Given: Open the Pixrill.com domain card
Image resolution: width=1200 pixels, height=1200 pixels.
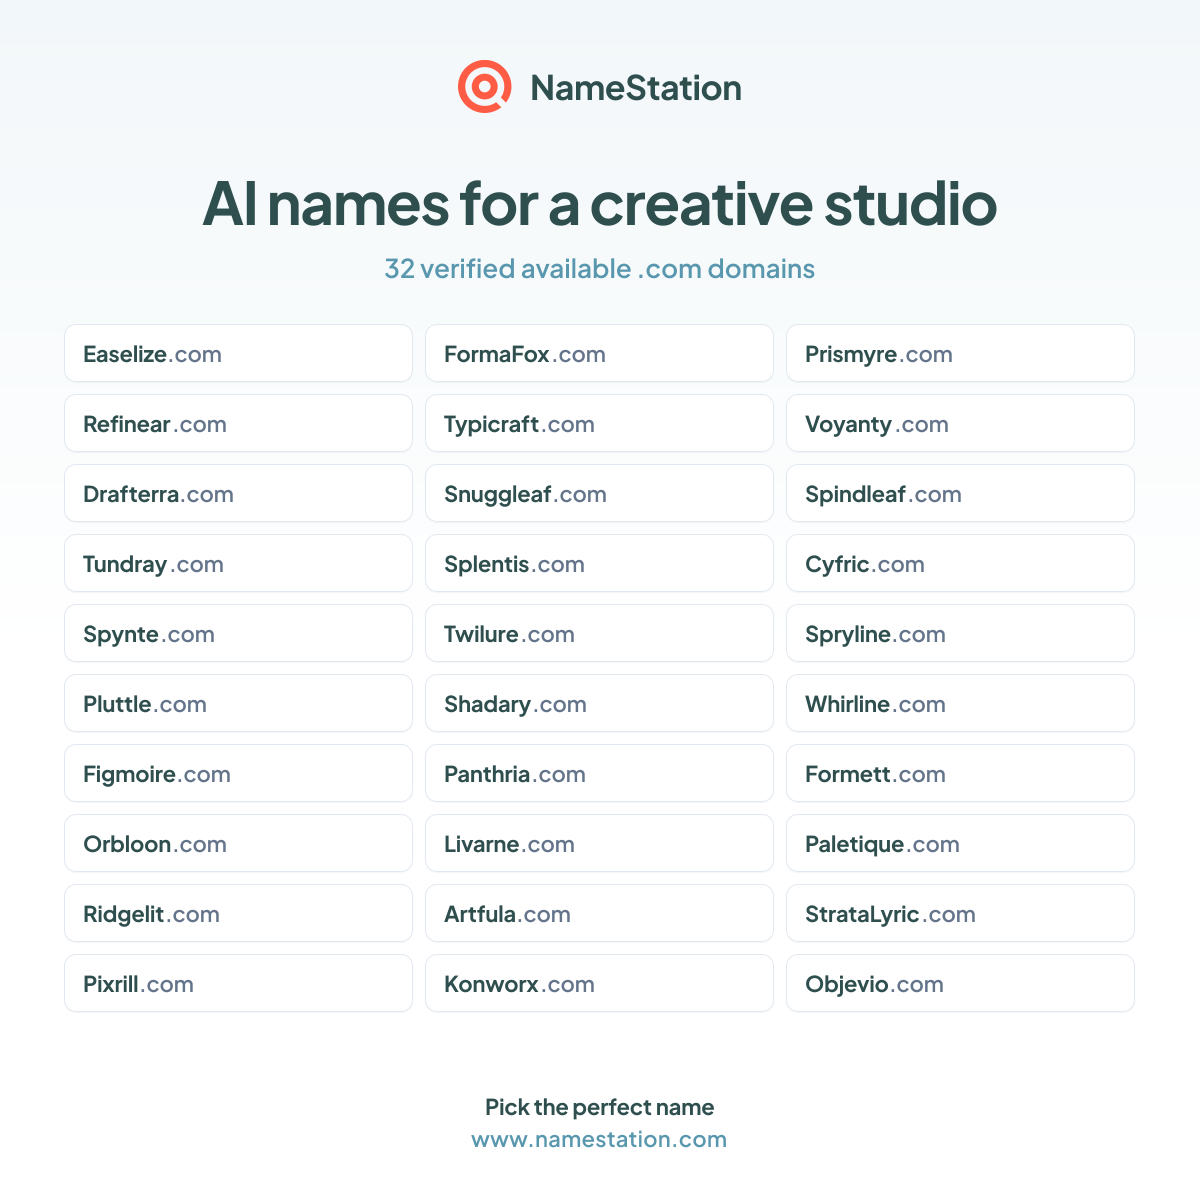Looking at the screenshot, I should [238, 983].
